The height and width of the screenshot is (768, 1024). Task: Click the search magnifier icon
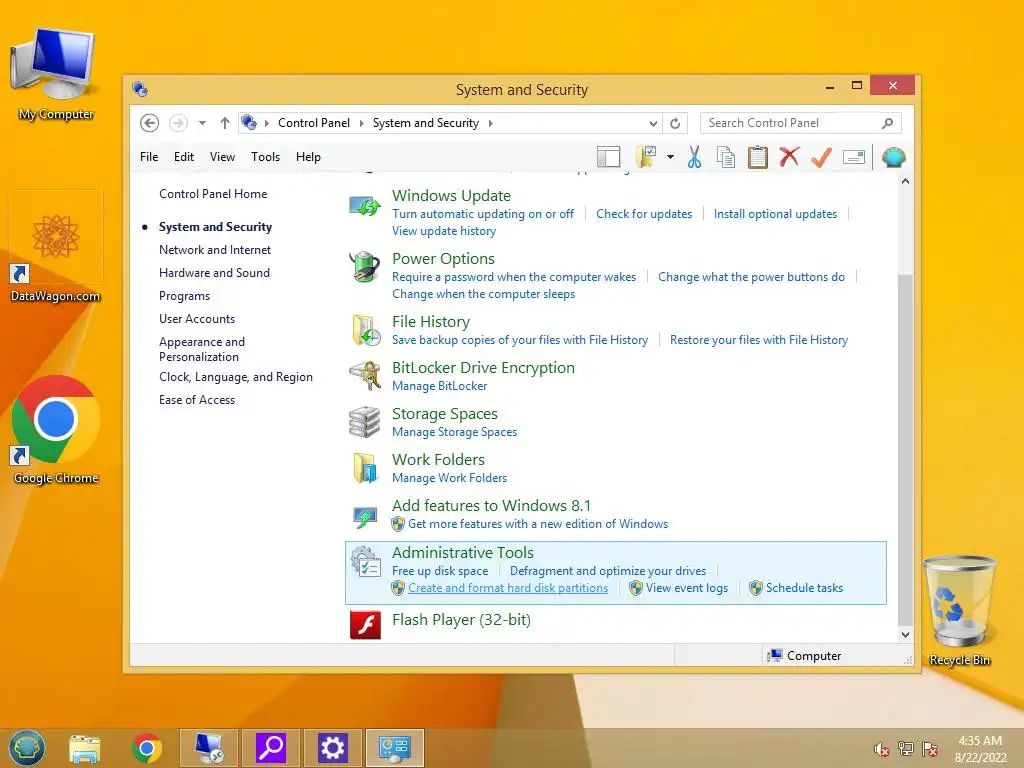(887, 123)
